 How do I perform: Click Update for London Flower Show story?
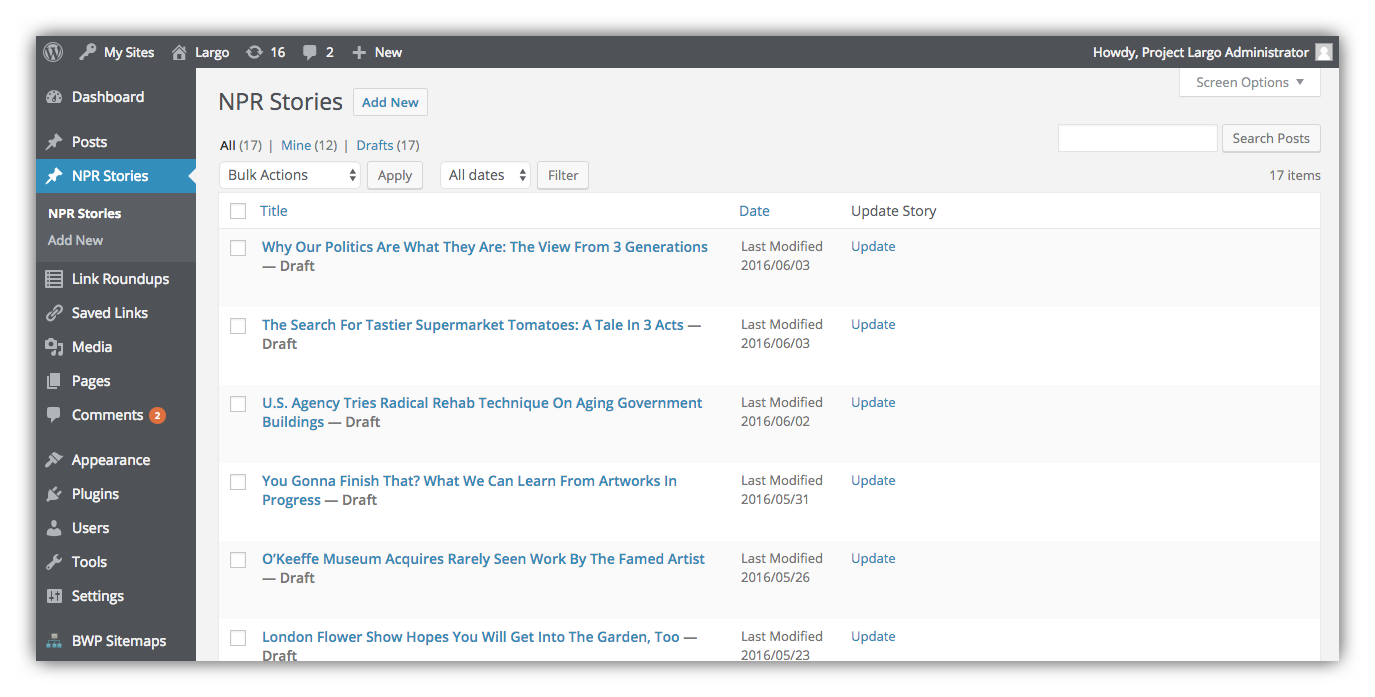(x=873, y=636)
